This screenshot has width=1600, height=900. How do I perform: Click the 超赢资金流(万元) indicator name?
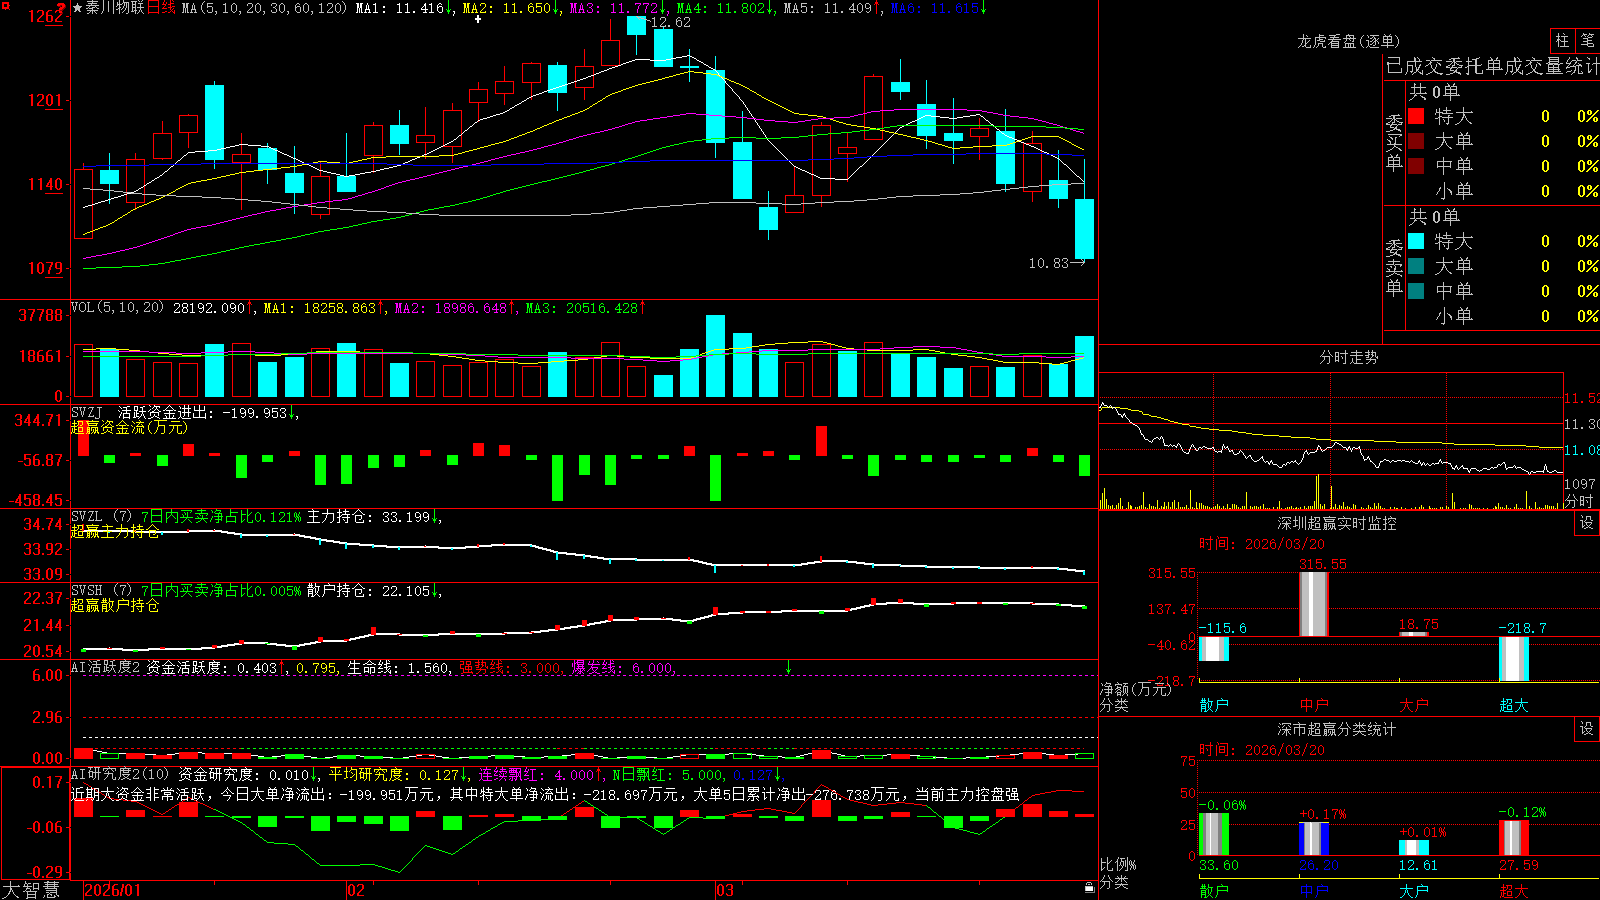coord(129,427)
